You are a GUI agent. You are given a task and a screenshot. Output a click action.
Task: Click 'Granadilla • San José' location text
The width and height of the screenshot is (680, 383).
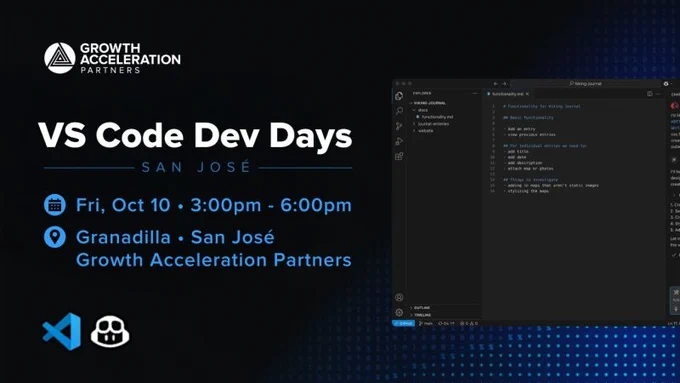point(175,237)
